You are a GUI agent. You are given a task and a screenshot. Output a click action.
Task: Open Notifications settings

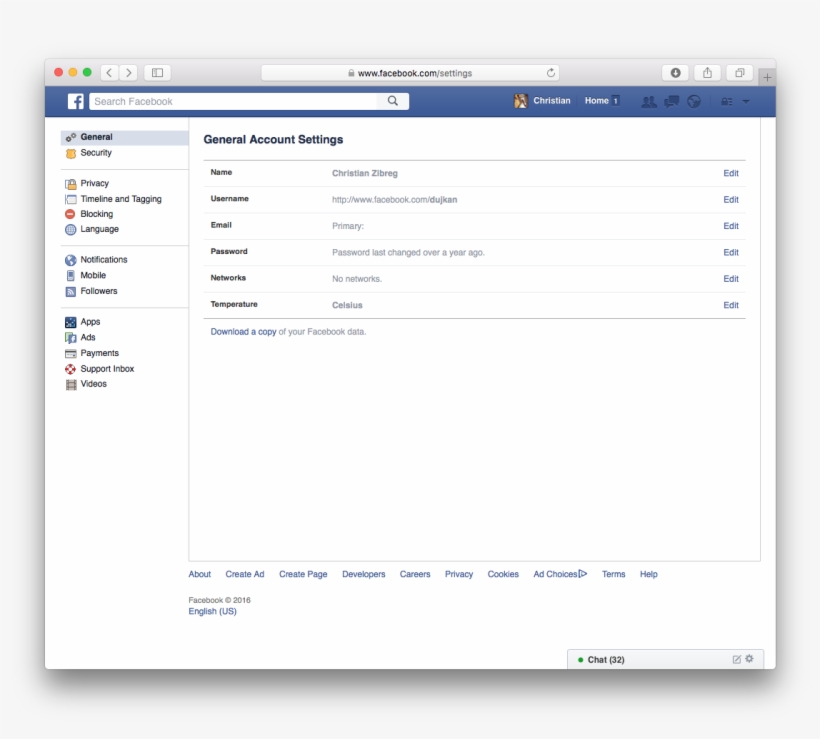tap(104, 259)
